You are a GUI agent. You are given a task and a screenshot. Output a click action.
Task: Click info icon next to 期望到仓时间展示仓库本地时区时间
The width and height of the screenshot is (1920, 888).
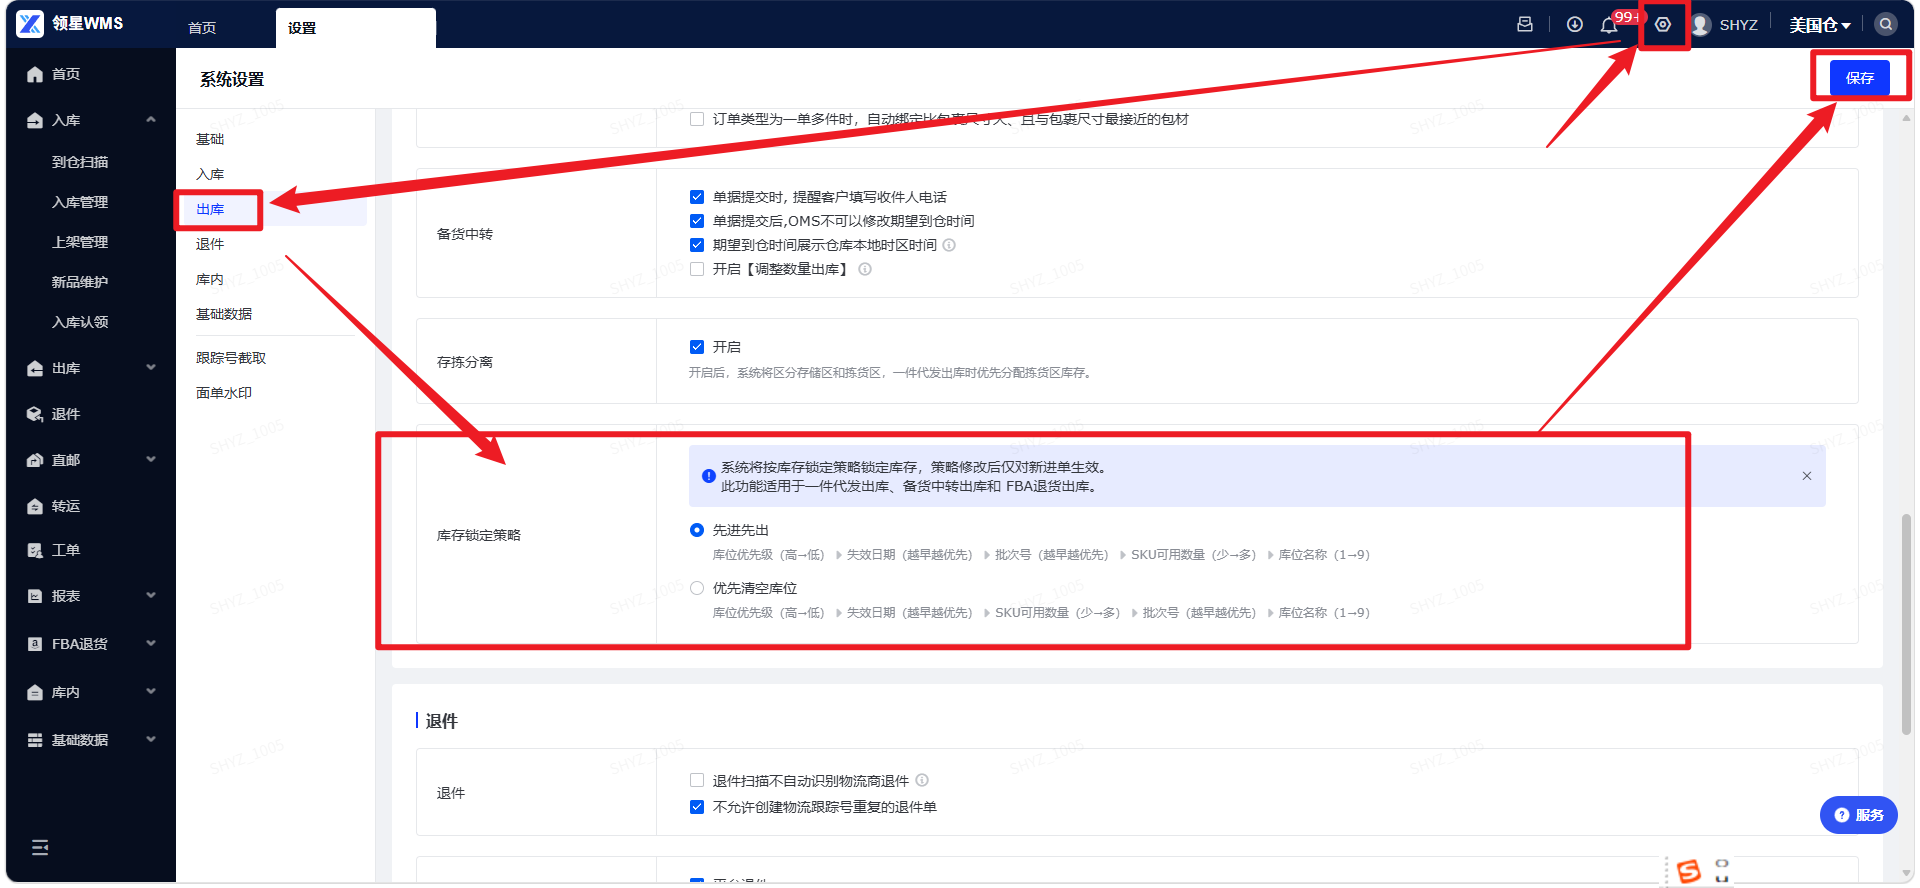tap(950, 245)
